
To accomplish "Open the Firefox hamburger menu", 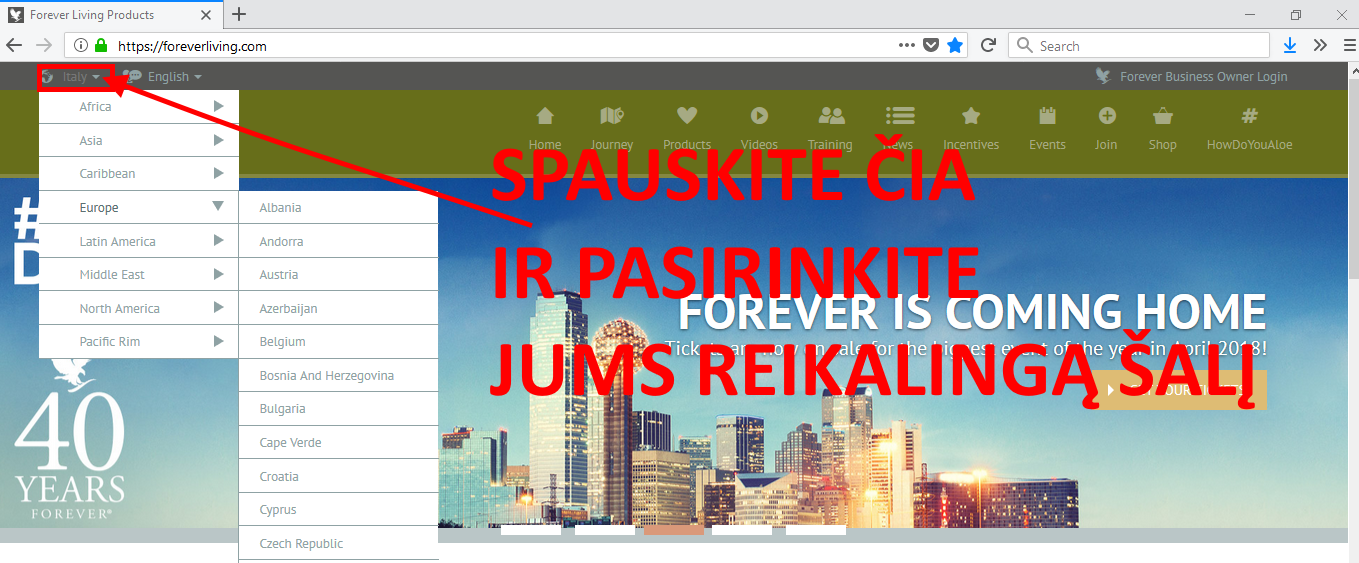I will click(x=1348, y=45).
